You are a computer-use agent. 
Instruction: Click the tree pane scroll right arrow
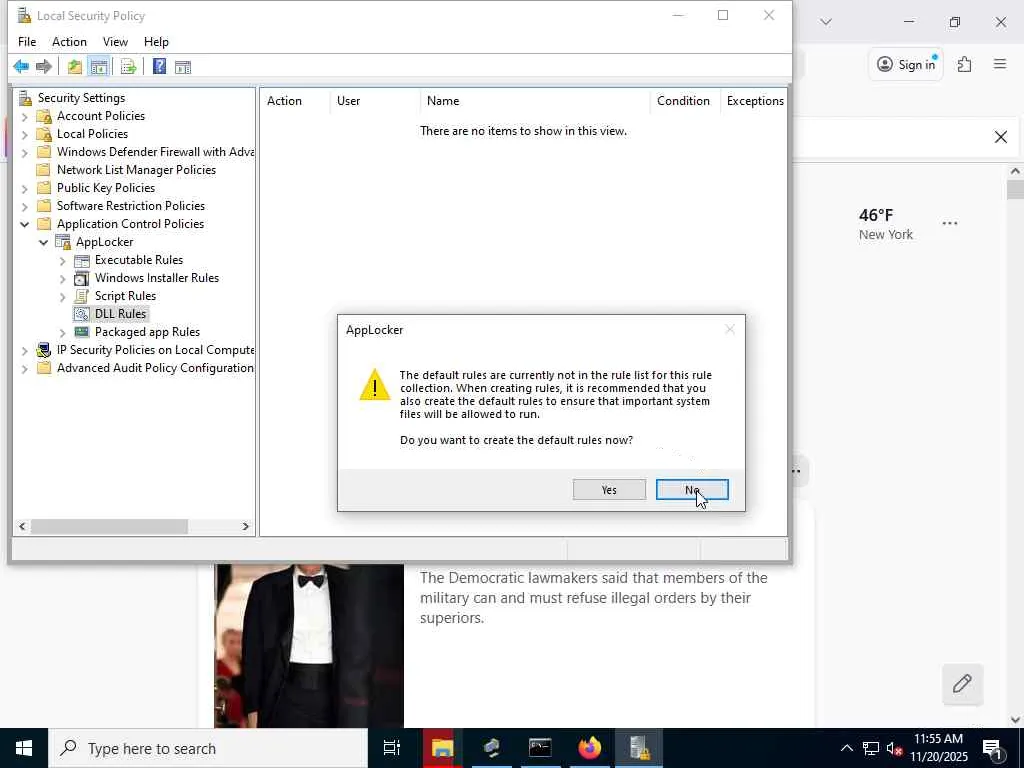click(246, 526)
